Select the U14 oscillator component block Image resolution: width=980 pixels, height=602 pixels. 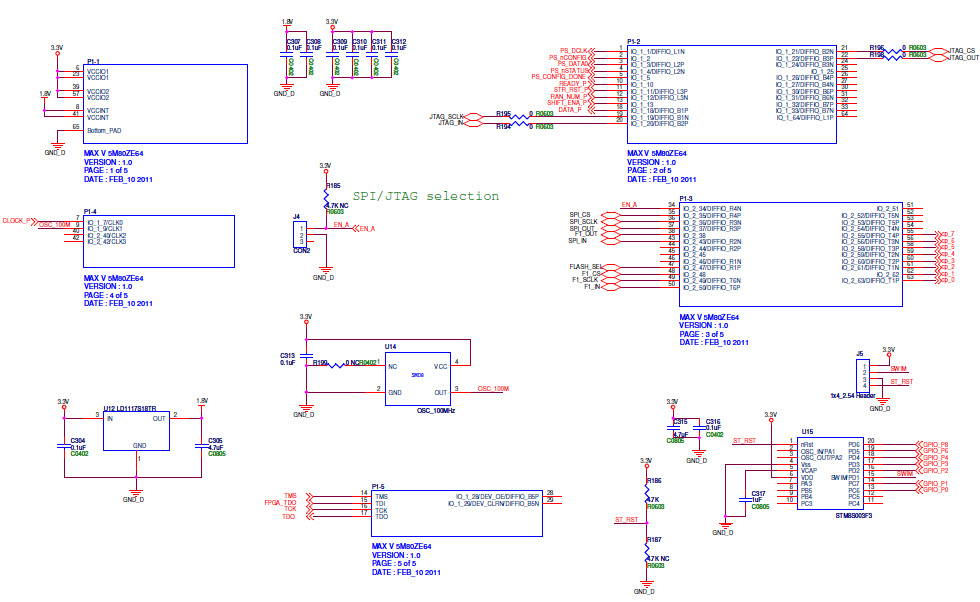click(419, 378)
